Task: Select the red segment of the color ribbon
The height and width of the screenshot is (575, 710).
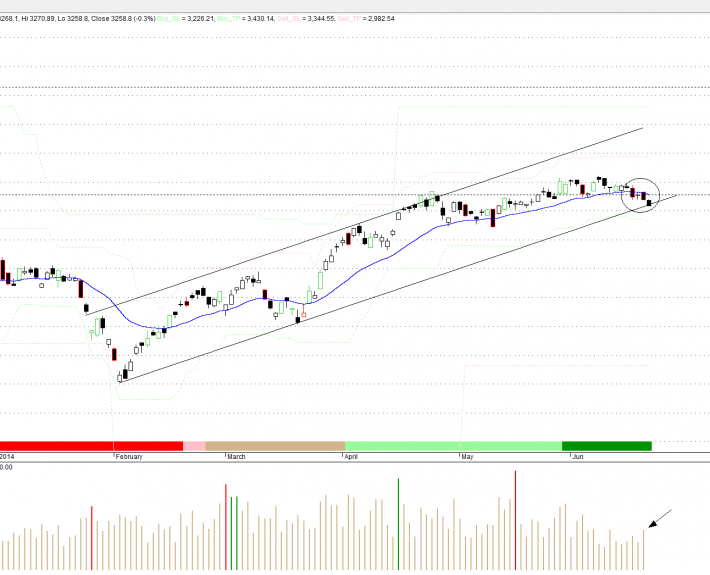Action: tap(90, 446)
